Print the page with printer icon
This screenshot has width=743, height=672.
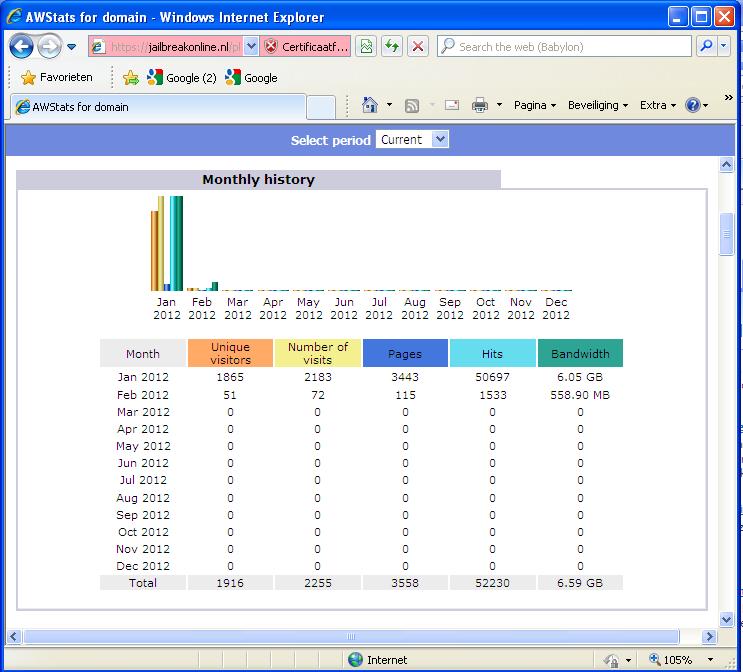click(480, 105)
